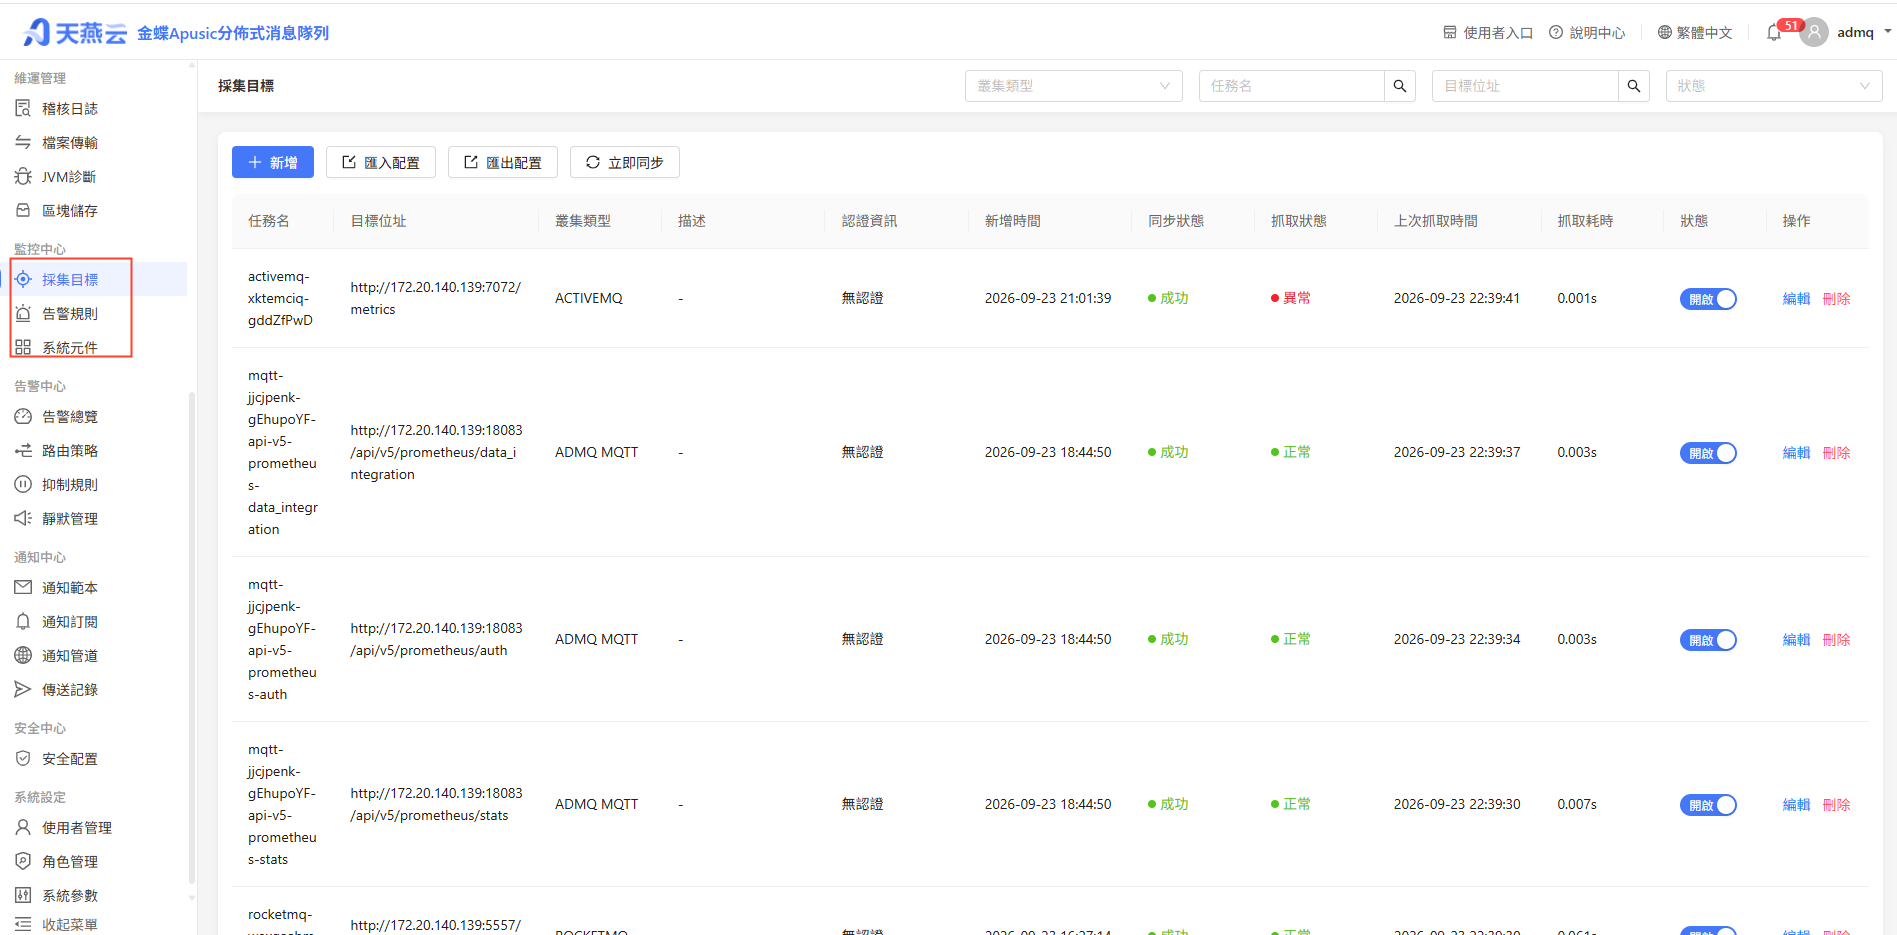Open 檔案傳輸 in the sidebar
Screen dimensions: 1897x935
(x=70, y=142)
